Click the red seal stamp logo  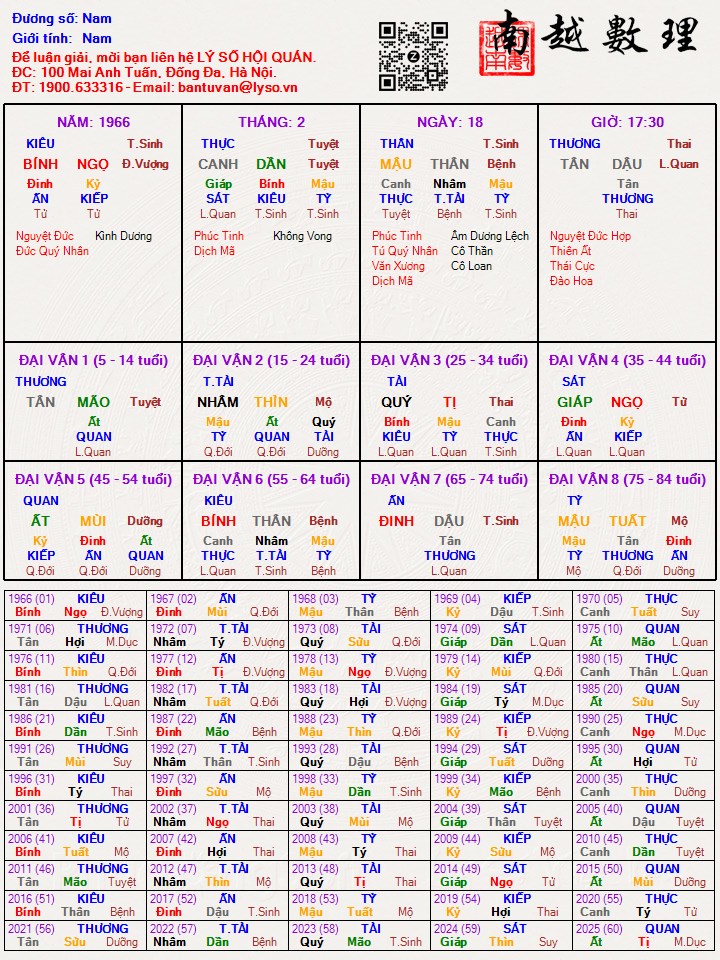[x=507, y=48]
